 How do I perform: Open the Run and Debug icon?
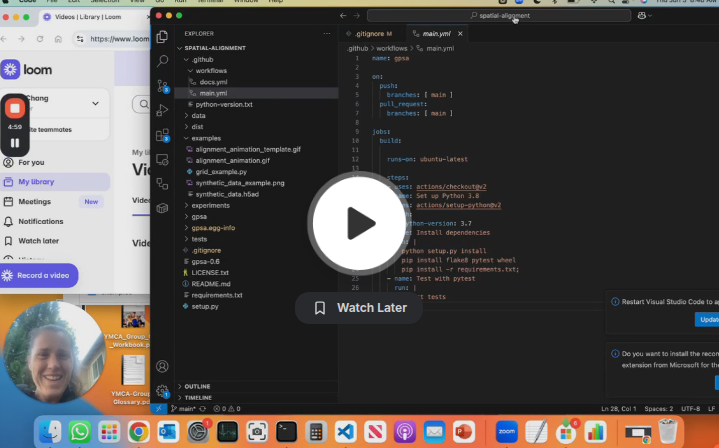[x=162, y=110]
